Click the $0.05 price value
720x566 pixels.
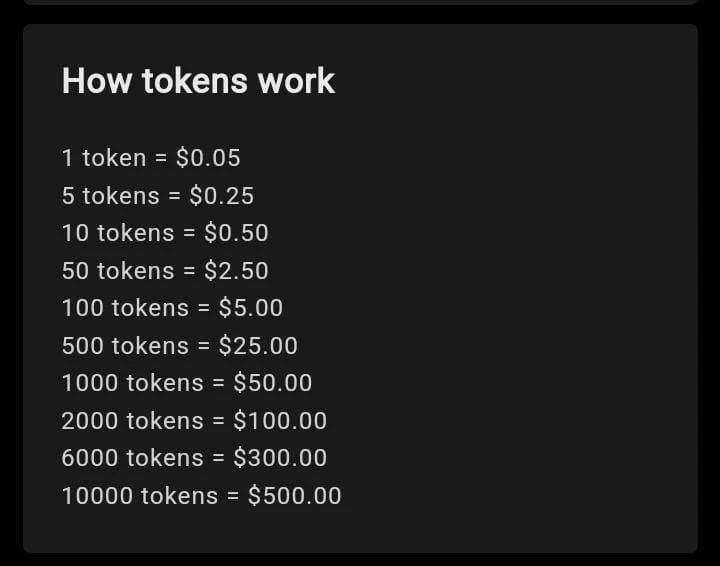pyautogui.click(x=208, y=158)
